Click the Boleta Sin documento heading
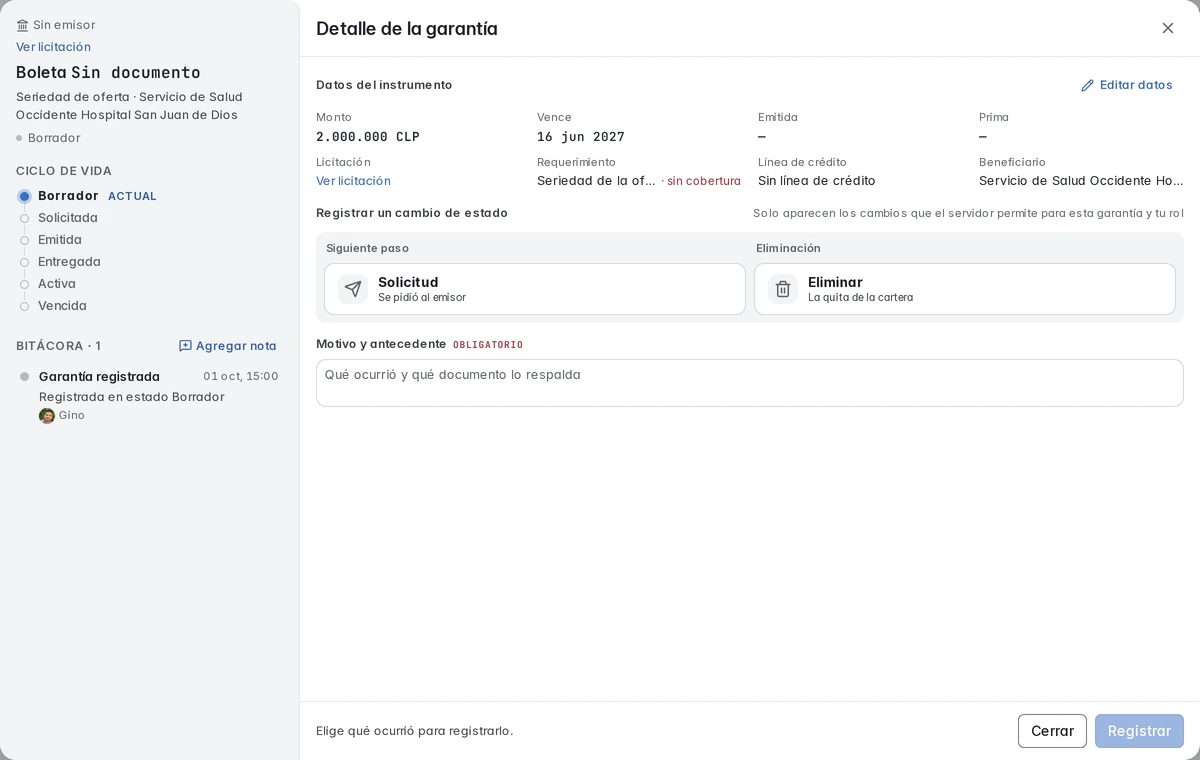 click(x=108, y=72)
